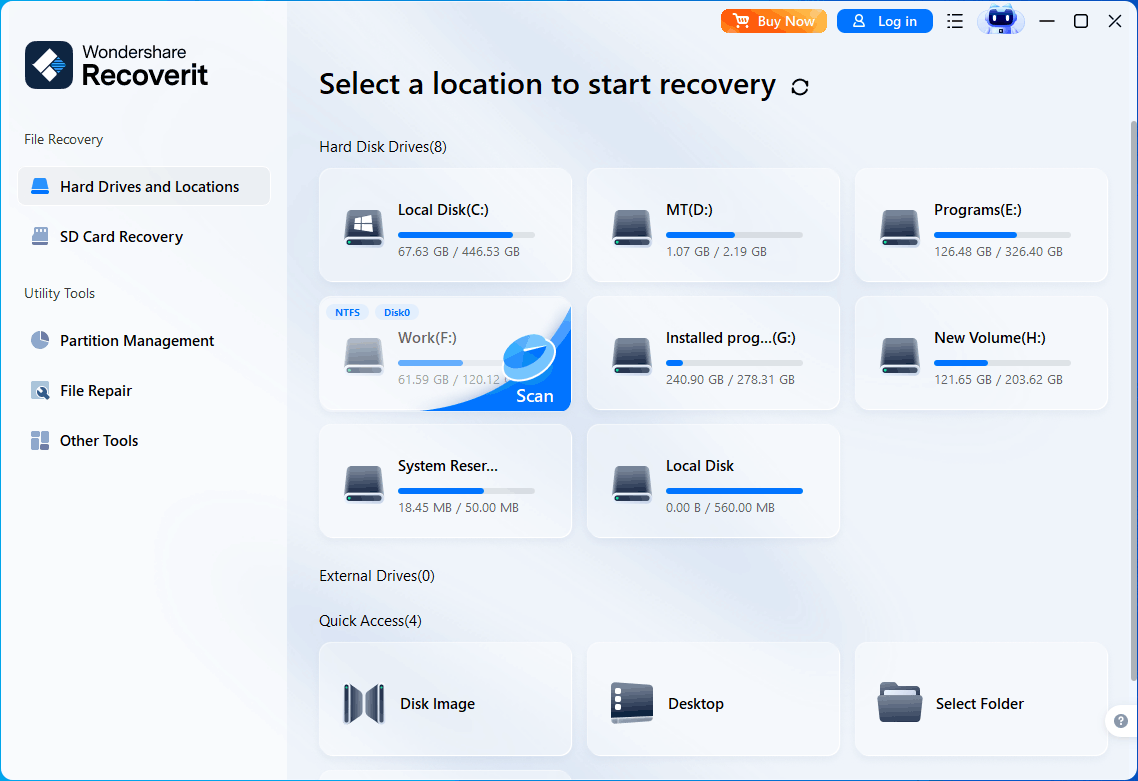Click the Programs(E:) name text
The image size is (1138, 781).
pos(978,210)
